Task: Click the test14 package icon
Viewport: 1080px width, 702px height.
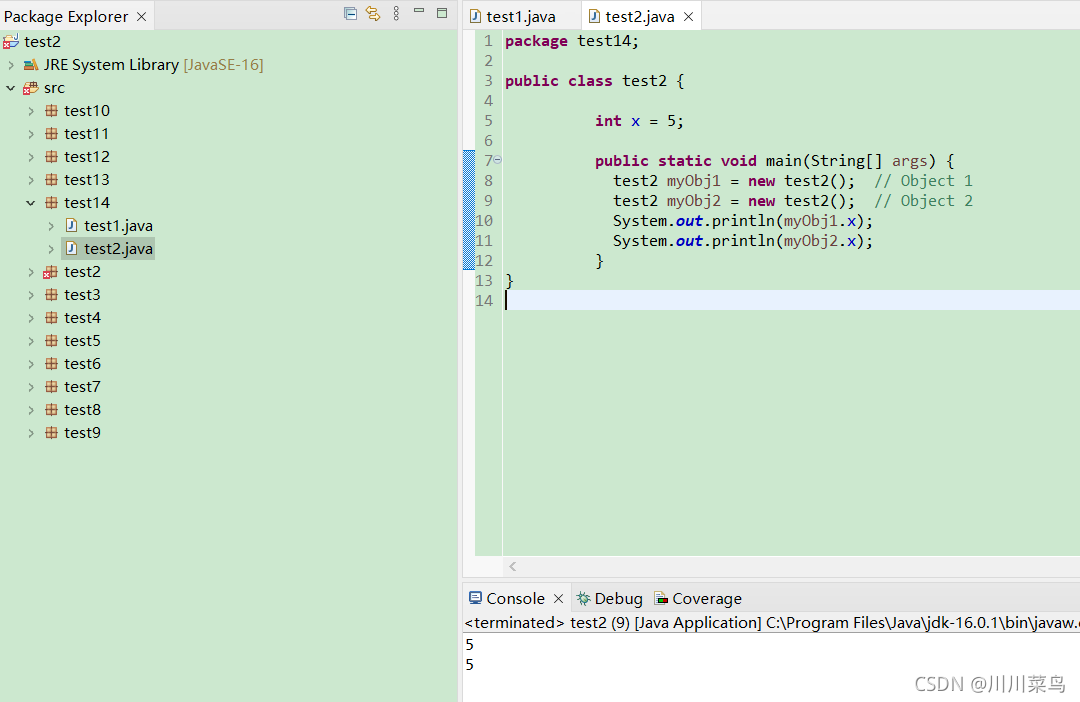Action: [x=51, y=203]
